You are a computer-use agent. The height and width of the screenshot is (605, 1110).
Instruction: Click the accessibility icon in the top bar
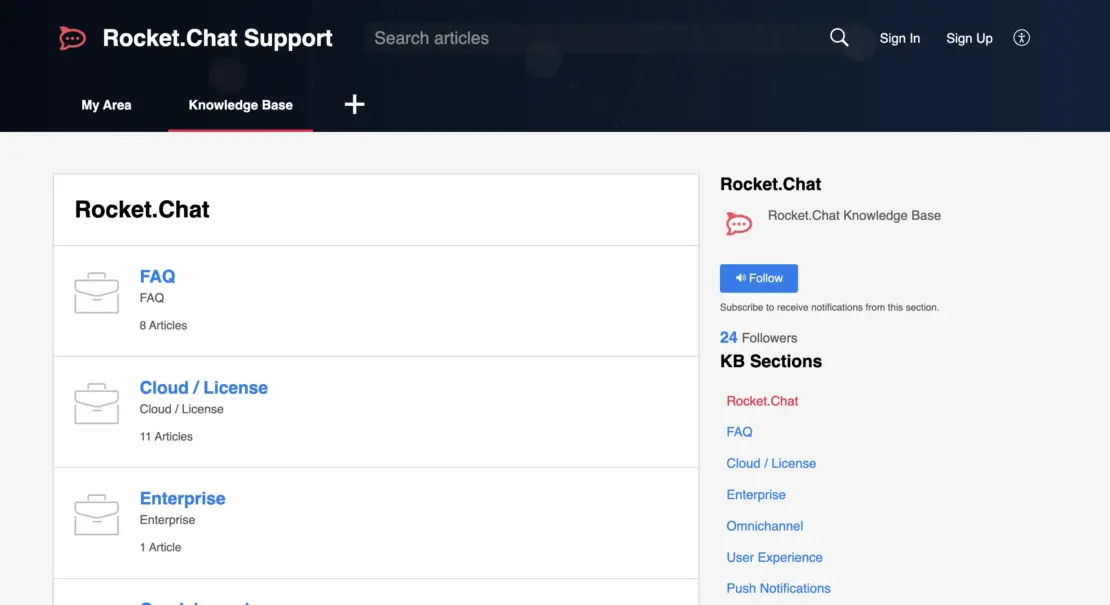click(x=1021, y=37)
